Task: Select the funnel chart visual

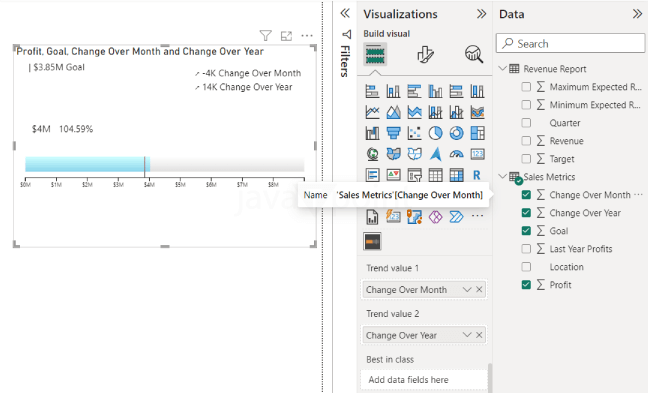Action: coord(393,133)
